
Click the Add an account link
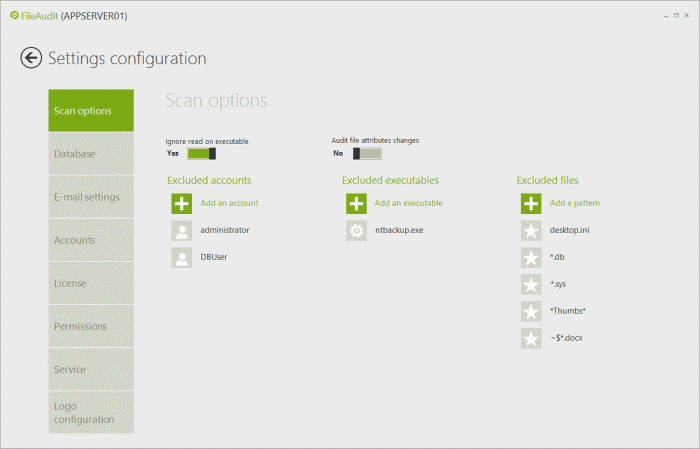[229, 203]
